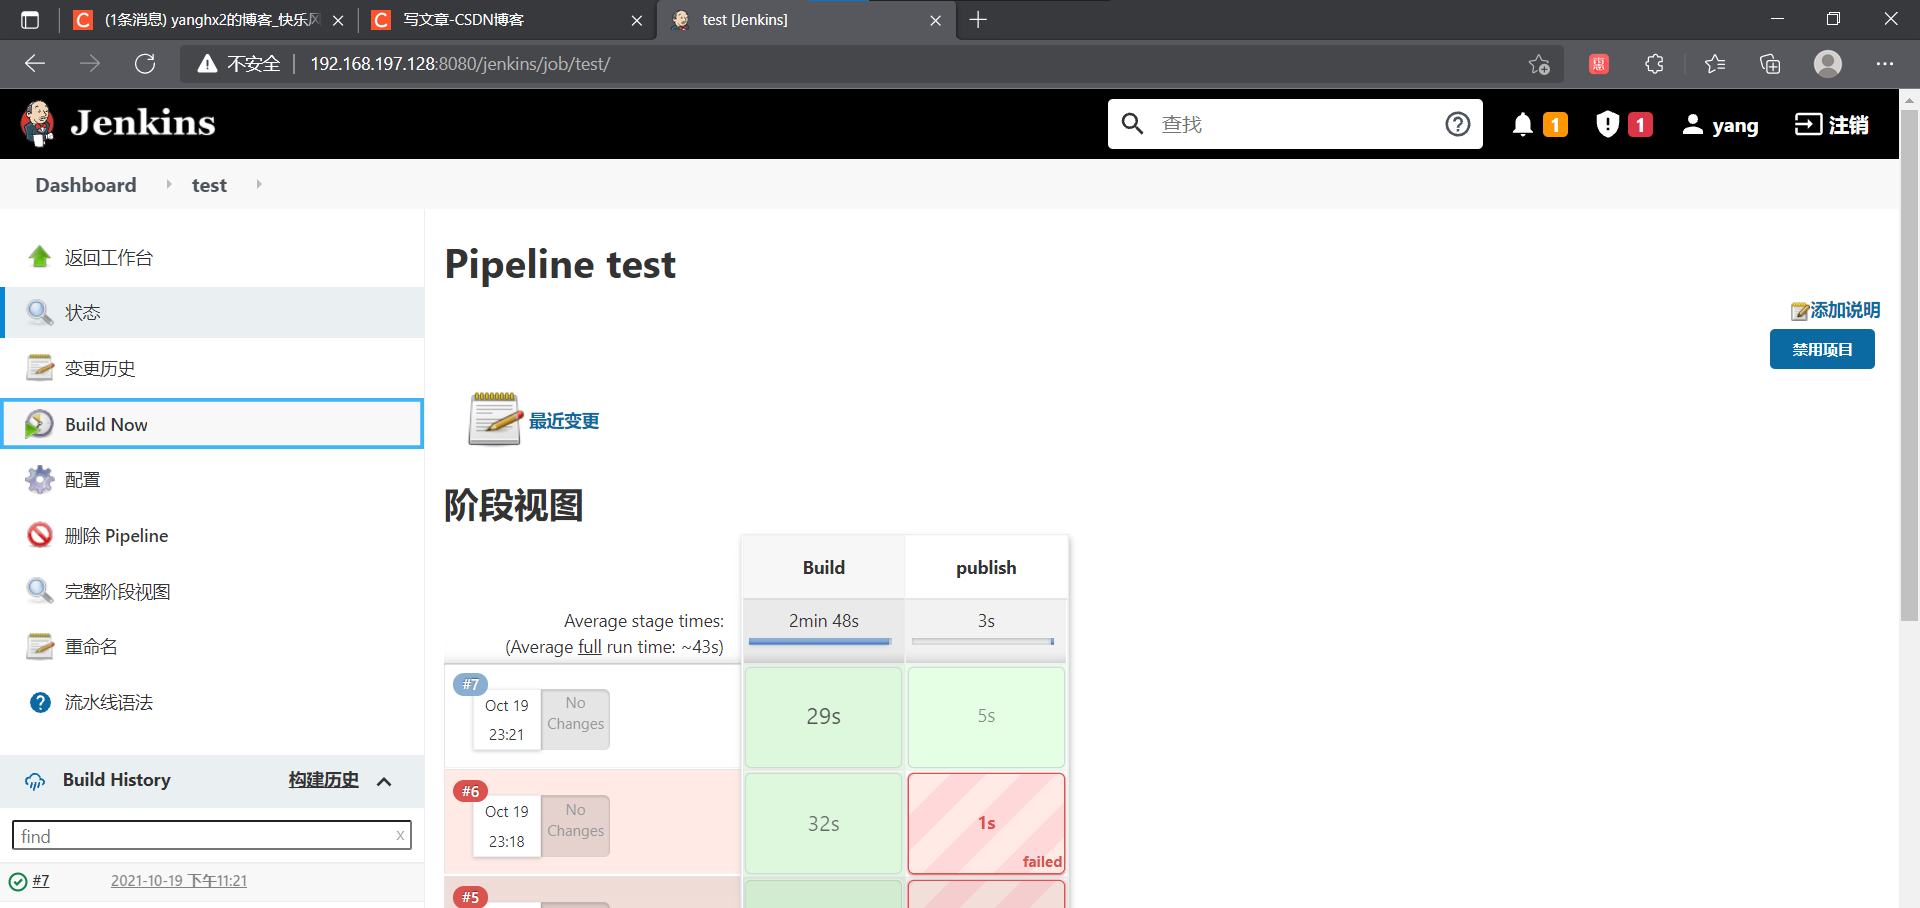This screenshot has width=1920, height=908.
Task: Click the 重命名 notepad icon
Action: pos(39,647)
